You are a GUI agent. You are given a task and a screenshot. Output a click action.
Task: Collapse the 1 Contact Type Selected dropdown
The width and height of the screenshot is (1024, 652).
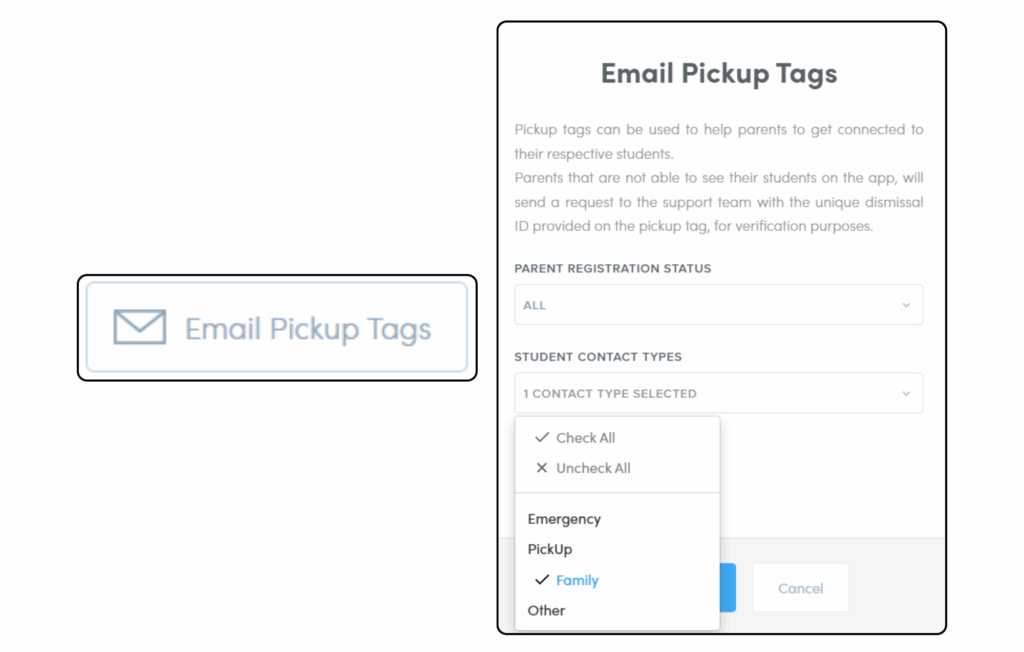[x=718, y=394]
